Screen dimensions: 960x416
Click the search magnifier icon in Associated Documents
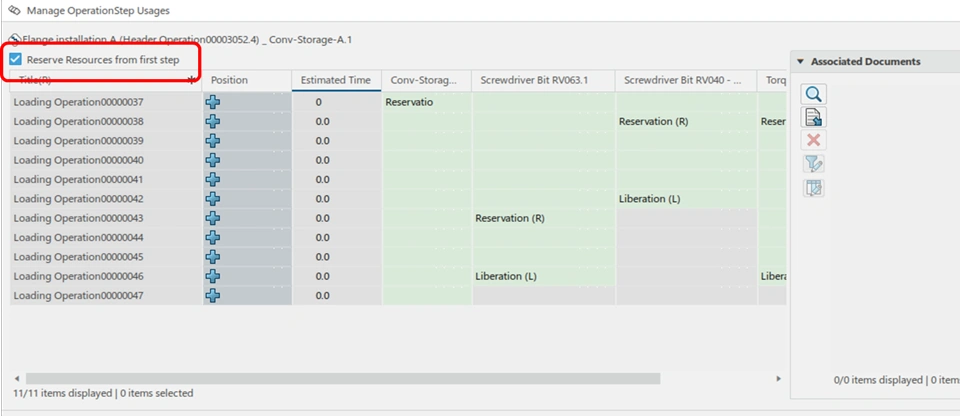(x=814, y=94)
